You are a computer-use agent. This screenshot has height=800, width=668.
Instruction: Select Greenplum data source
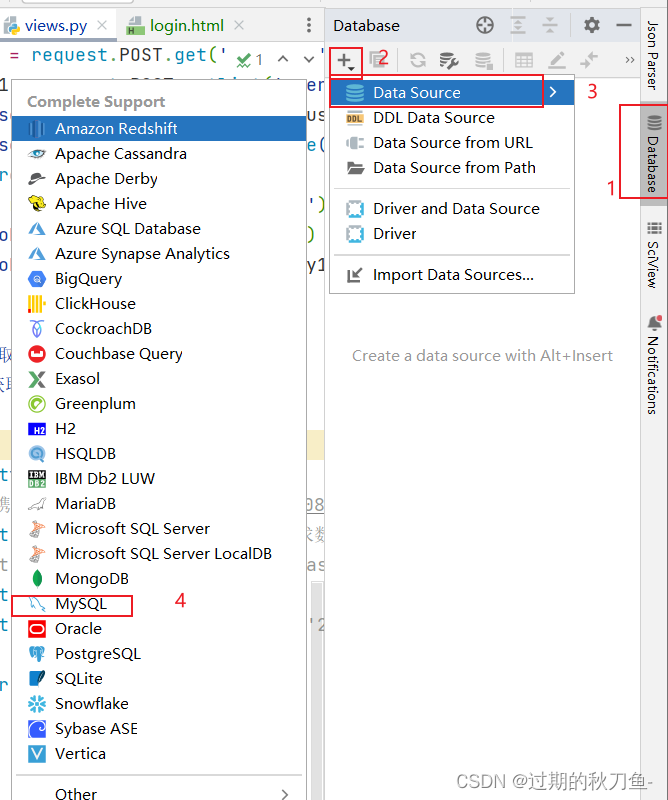point(159,404)
